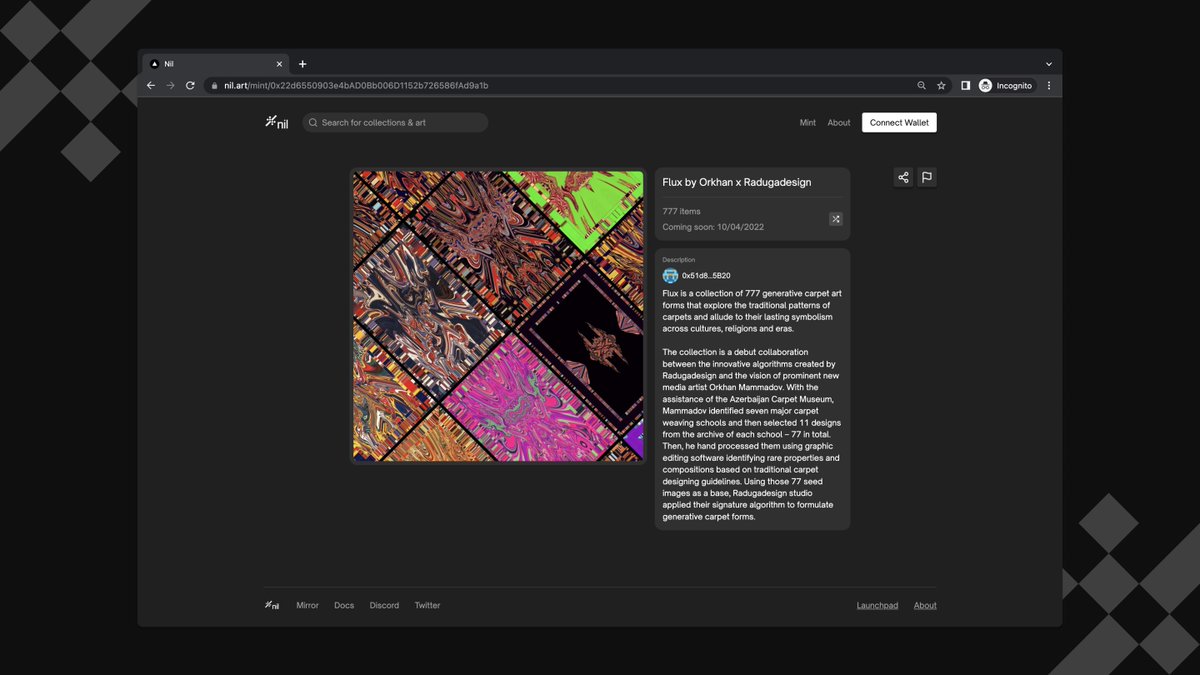Click the shuffle icon in collection card
This screenshot has height=675, width=1200.
pyautogui.click(x=836, y=219)
